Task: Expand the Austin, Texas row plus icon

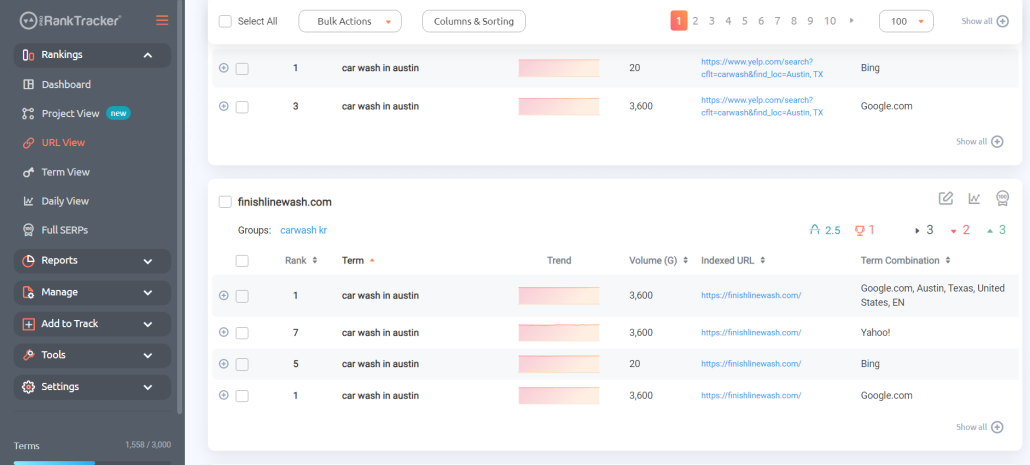Action: point(223,296)
